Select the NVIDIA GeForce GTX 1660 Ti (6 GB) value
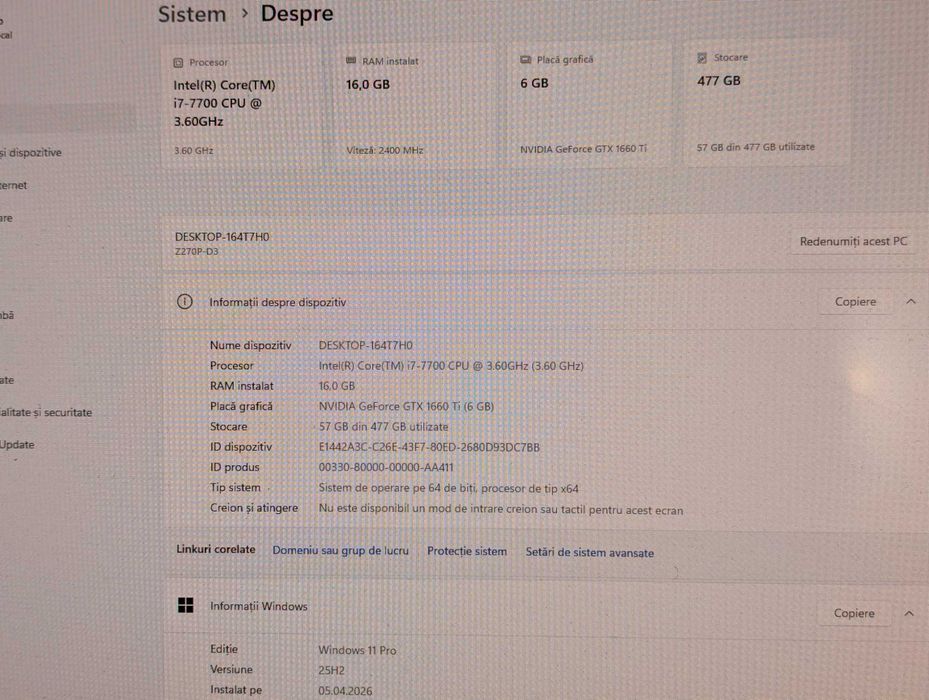The height and width of the screenshot is (700, 929). 406,406
